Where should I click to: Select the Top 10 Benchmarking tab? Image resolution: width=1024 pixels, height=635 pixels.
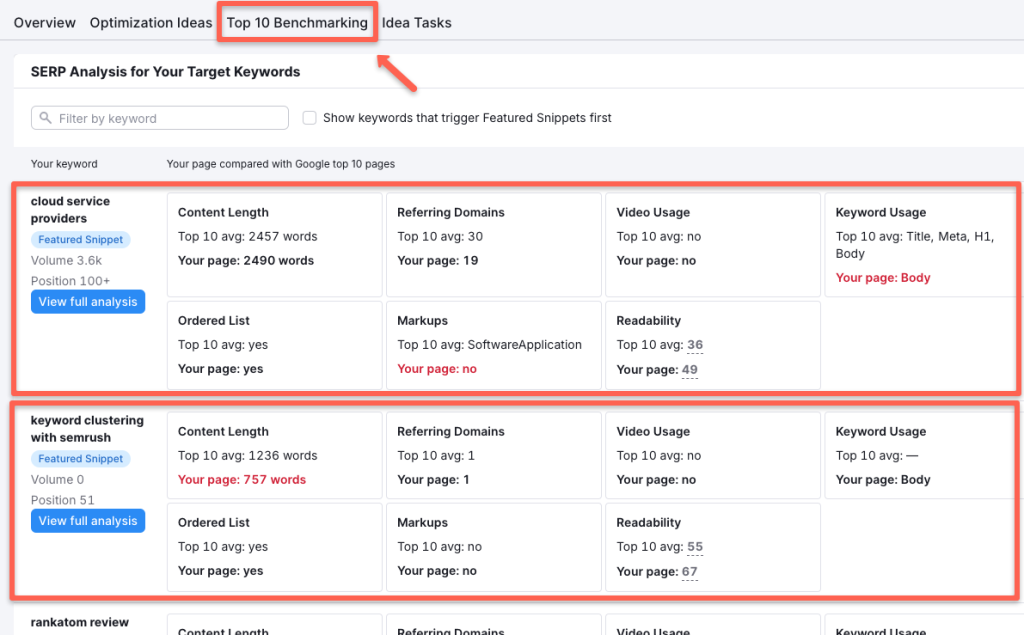(297, 22)
